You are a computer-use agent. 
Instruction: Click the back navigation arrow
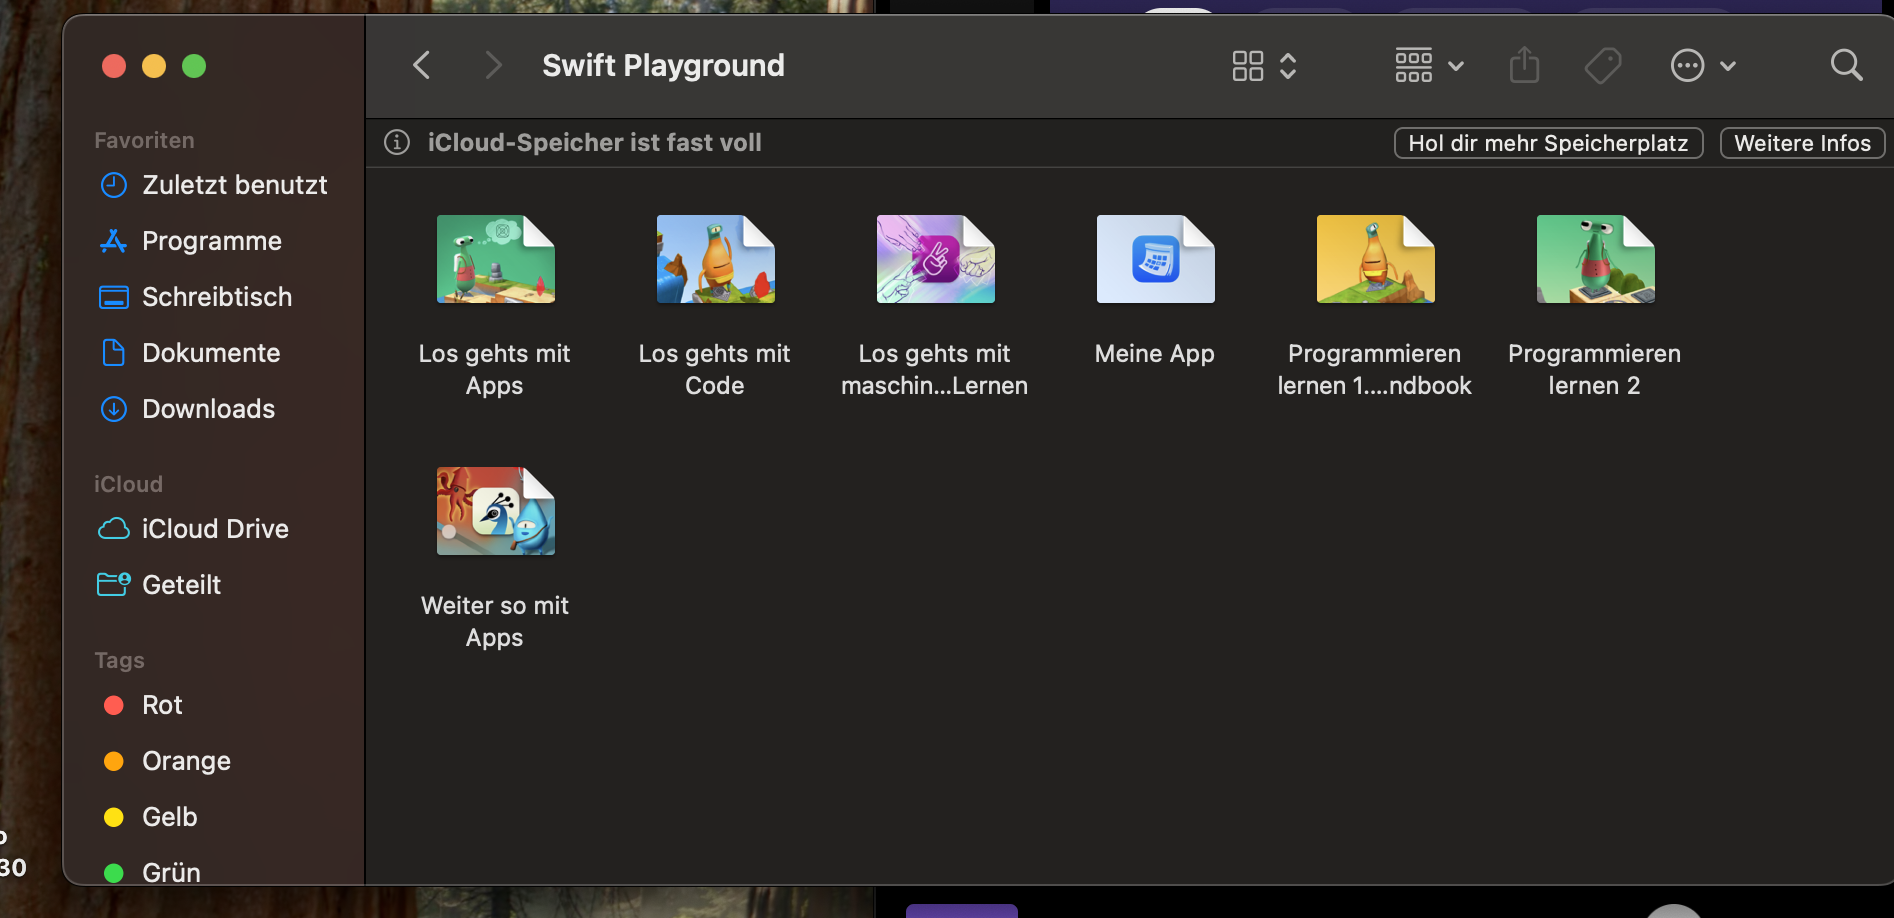pyautogui.click(x=422, y=66)
